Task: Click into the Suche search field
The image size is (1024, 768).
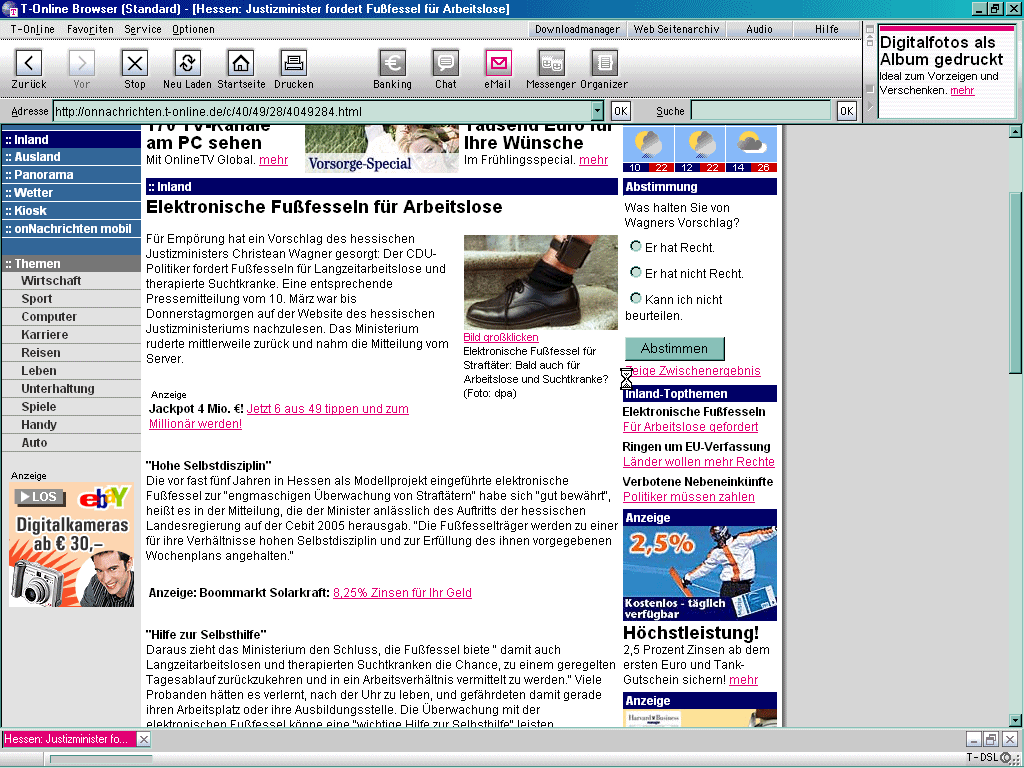Action: coord(760,111)
